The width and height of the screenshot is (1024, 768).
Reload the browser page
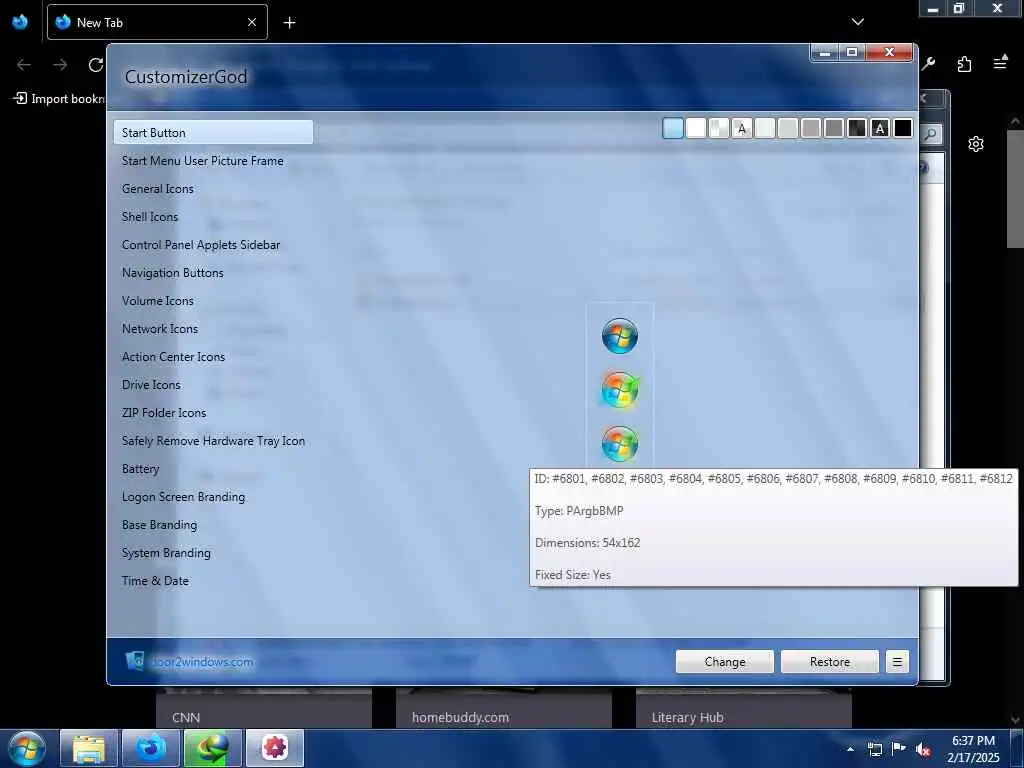(96, 65)
